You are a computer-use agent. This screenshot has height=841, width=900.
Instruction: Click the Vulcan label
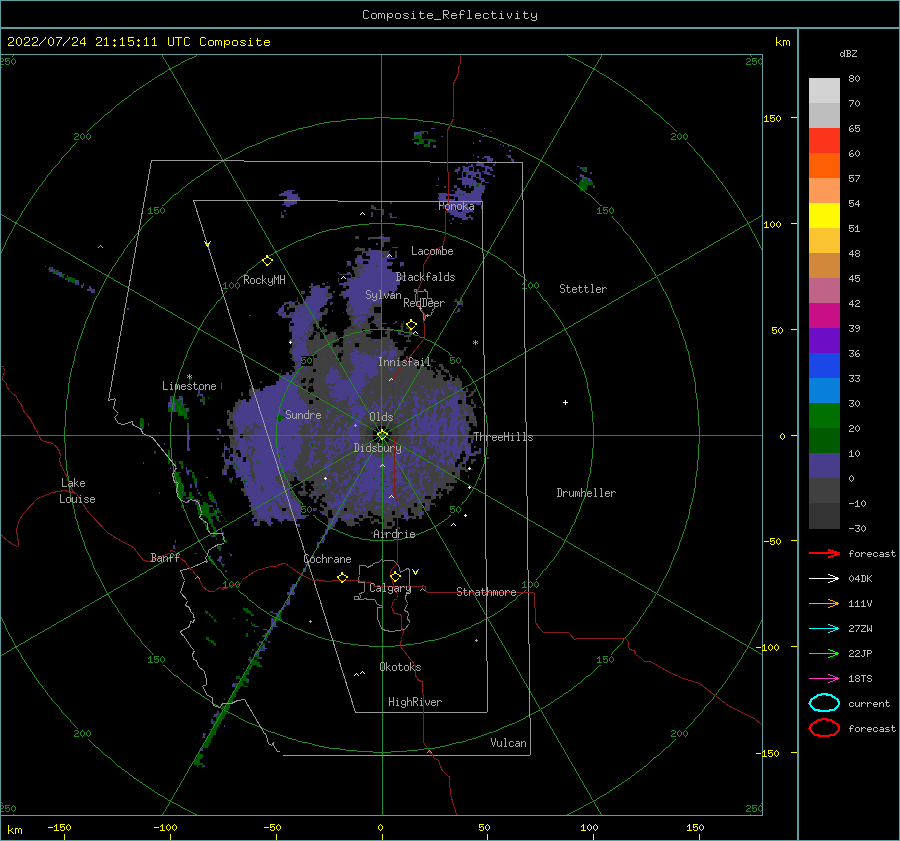508,743
